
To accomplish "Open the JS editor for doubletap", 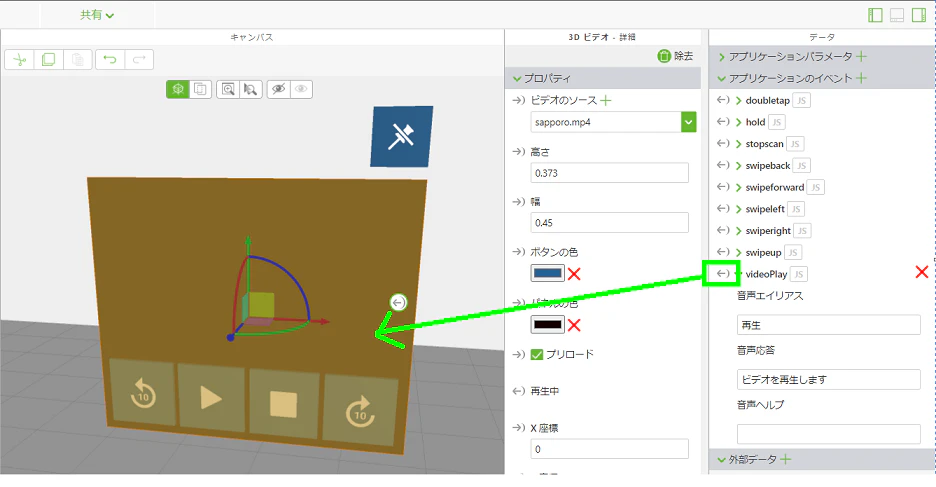I will pos(801,100).
